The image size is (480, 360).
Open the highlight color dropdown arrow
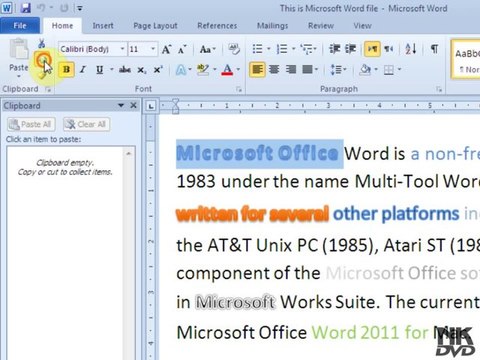click(x=215, y=69)
